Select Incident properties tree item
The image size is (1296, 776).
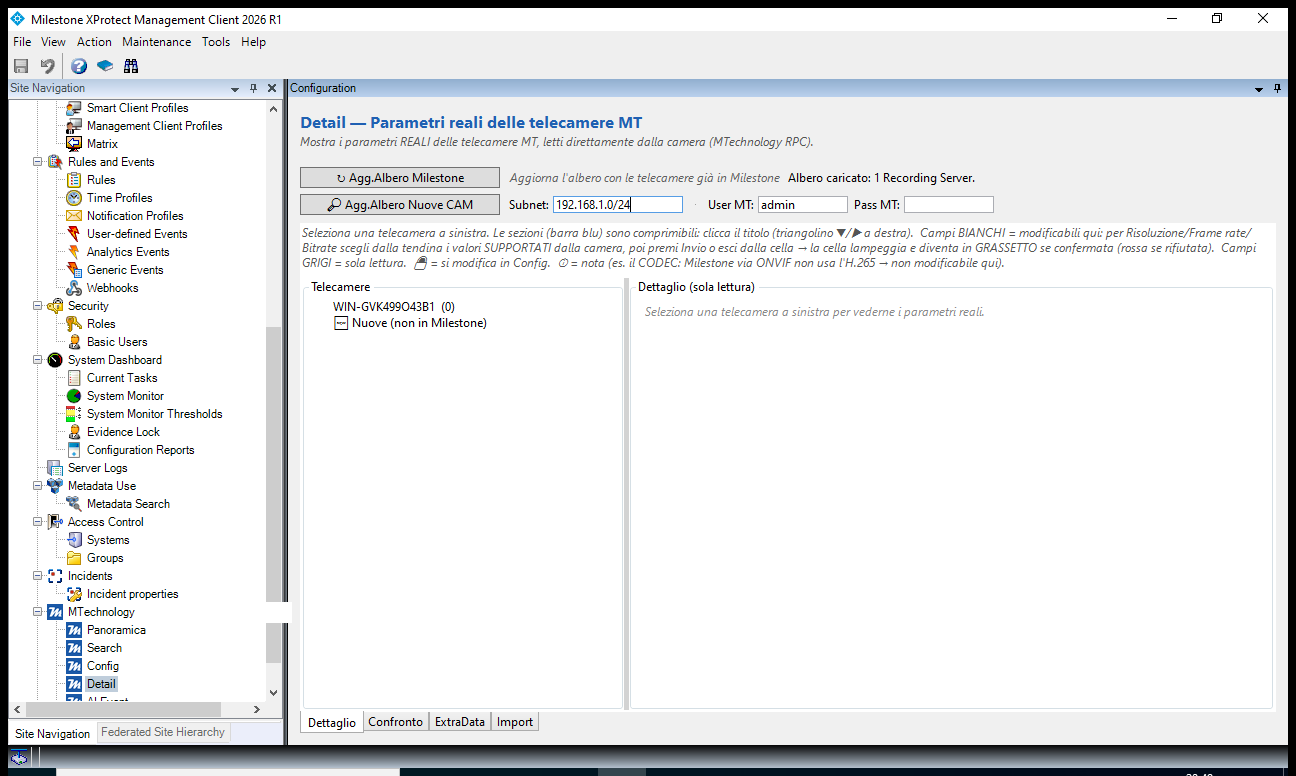(x=132, y=594)
